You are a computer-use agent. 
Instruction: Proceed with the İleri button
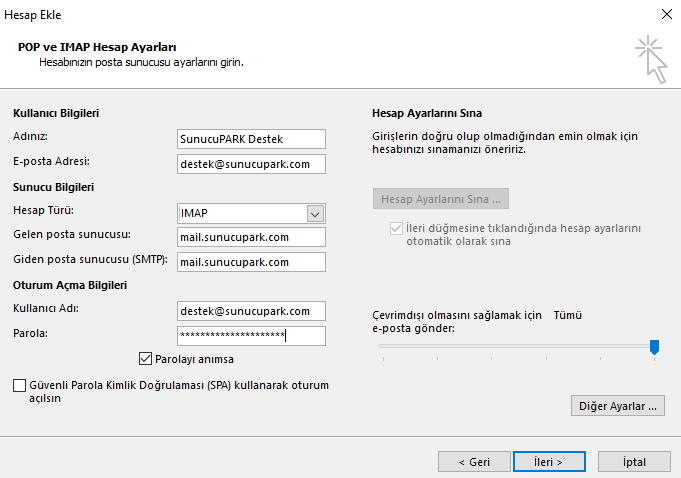[x=549, y=462]
